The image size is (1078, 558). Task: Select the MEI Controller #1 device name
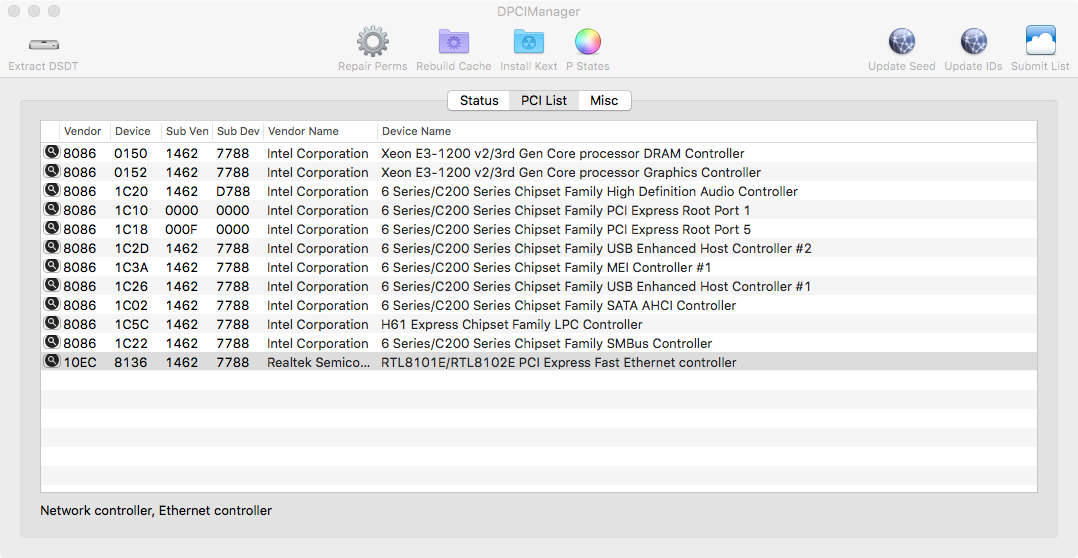coord(546,267)
